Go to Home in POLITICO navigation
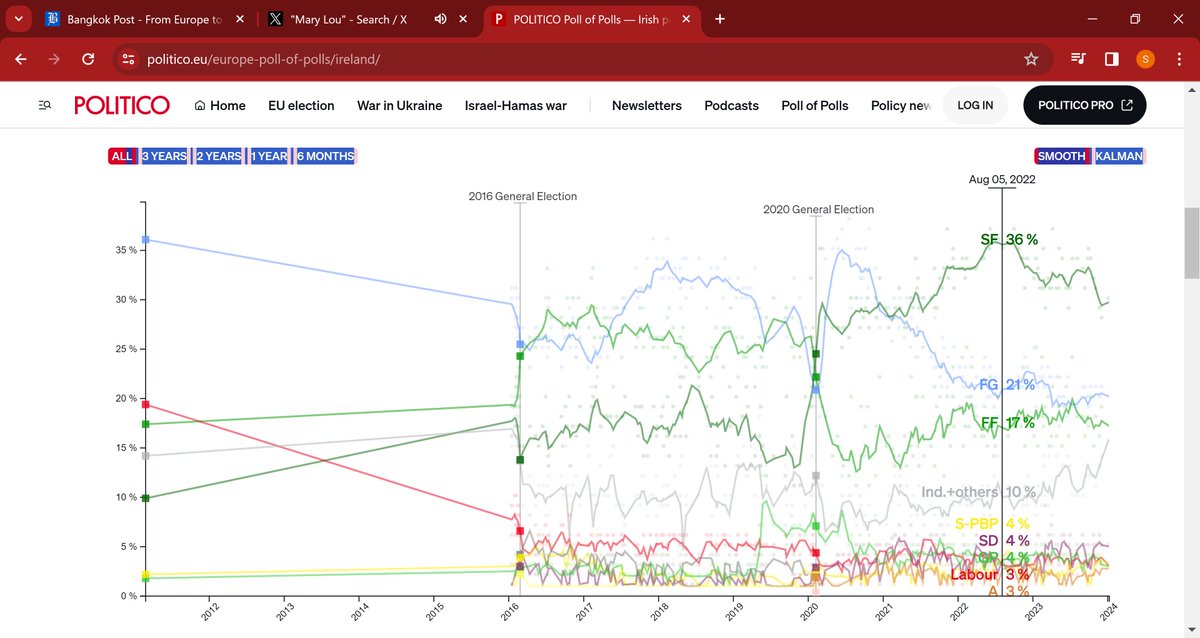The image size is (1200, 638). point(220,105)
